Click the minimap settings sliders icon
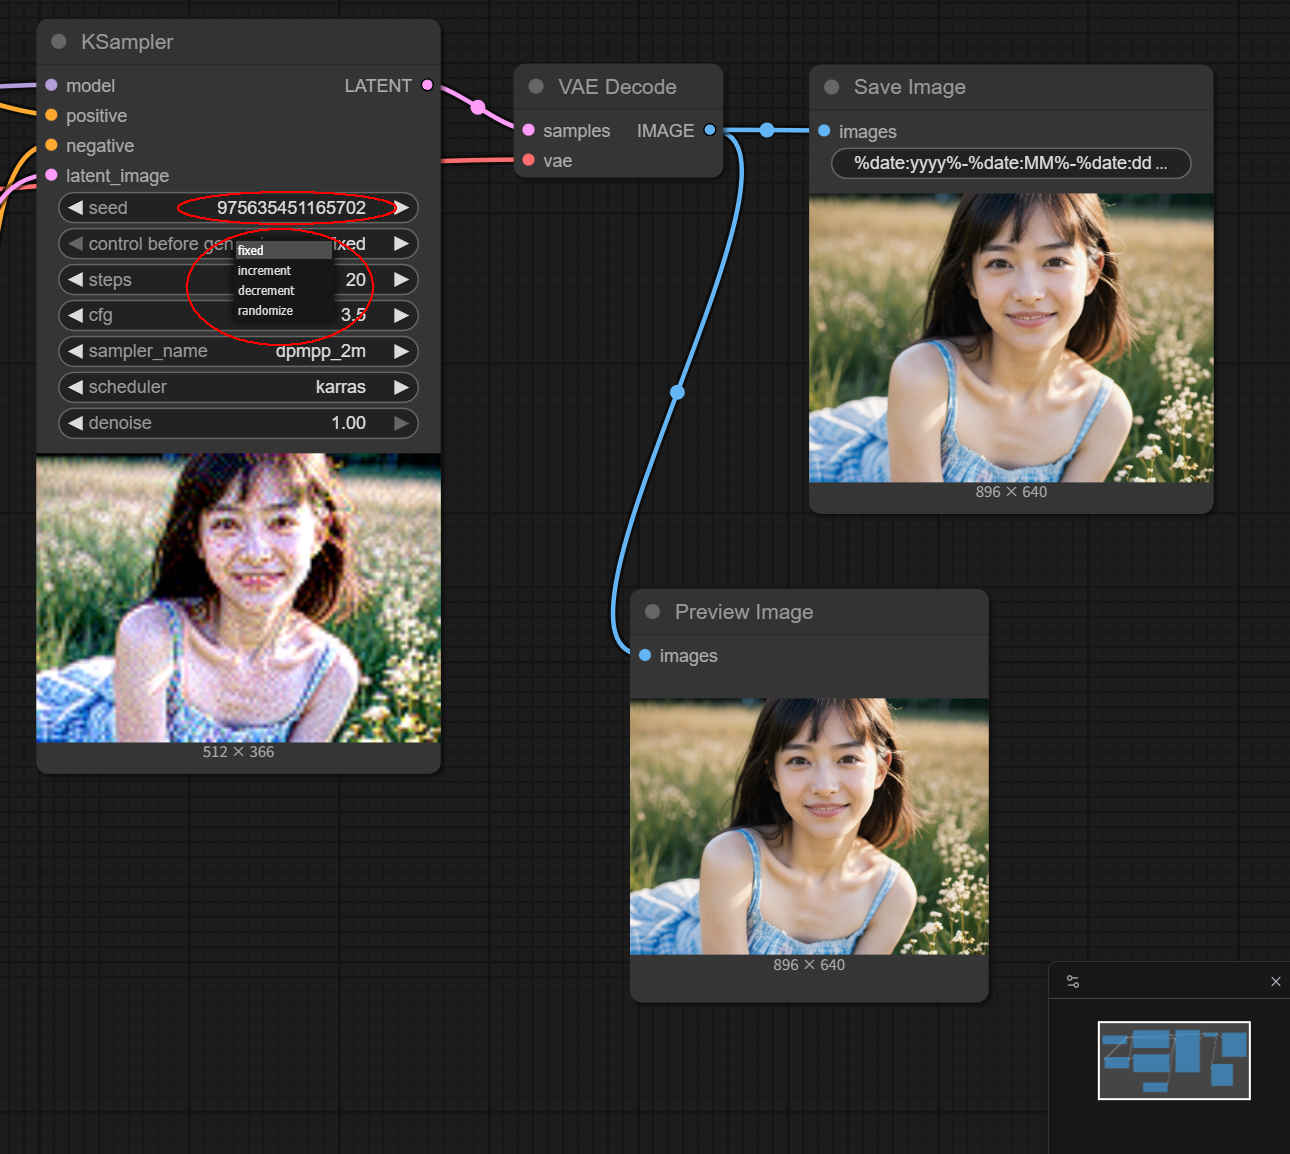1290x1154 pixels. [x=1073, y=982]
